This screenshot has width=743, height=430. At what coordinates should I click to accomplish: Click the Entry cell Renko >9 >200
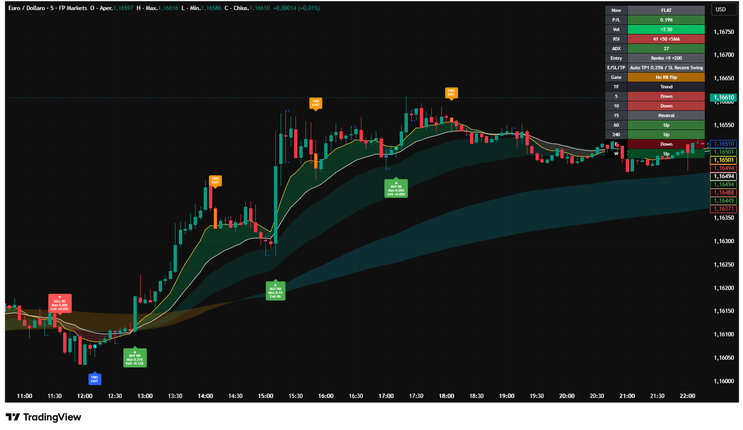[666, 58]
